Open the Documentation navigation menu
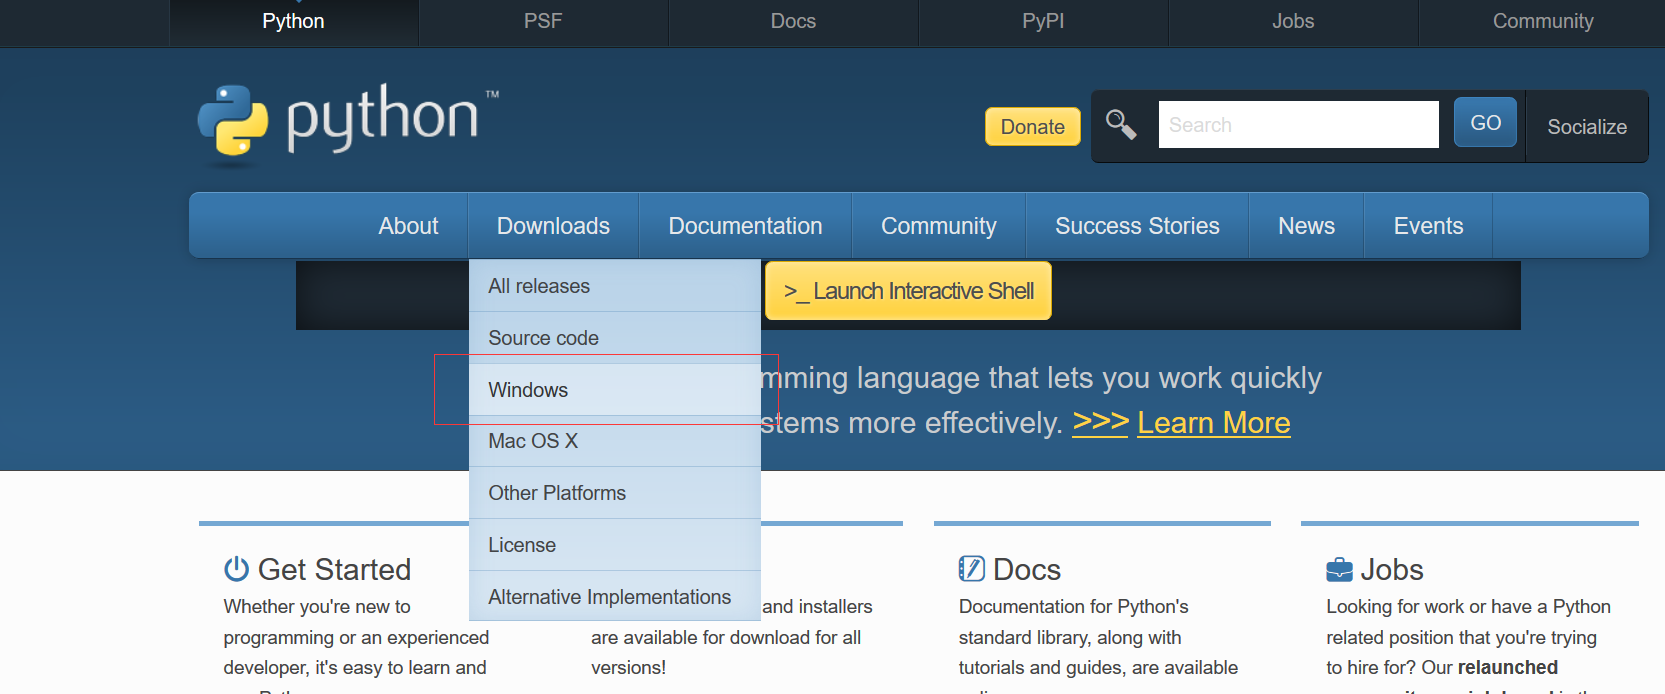 pyautogui.click(x=745, y=226)
